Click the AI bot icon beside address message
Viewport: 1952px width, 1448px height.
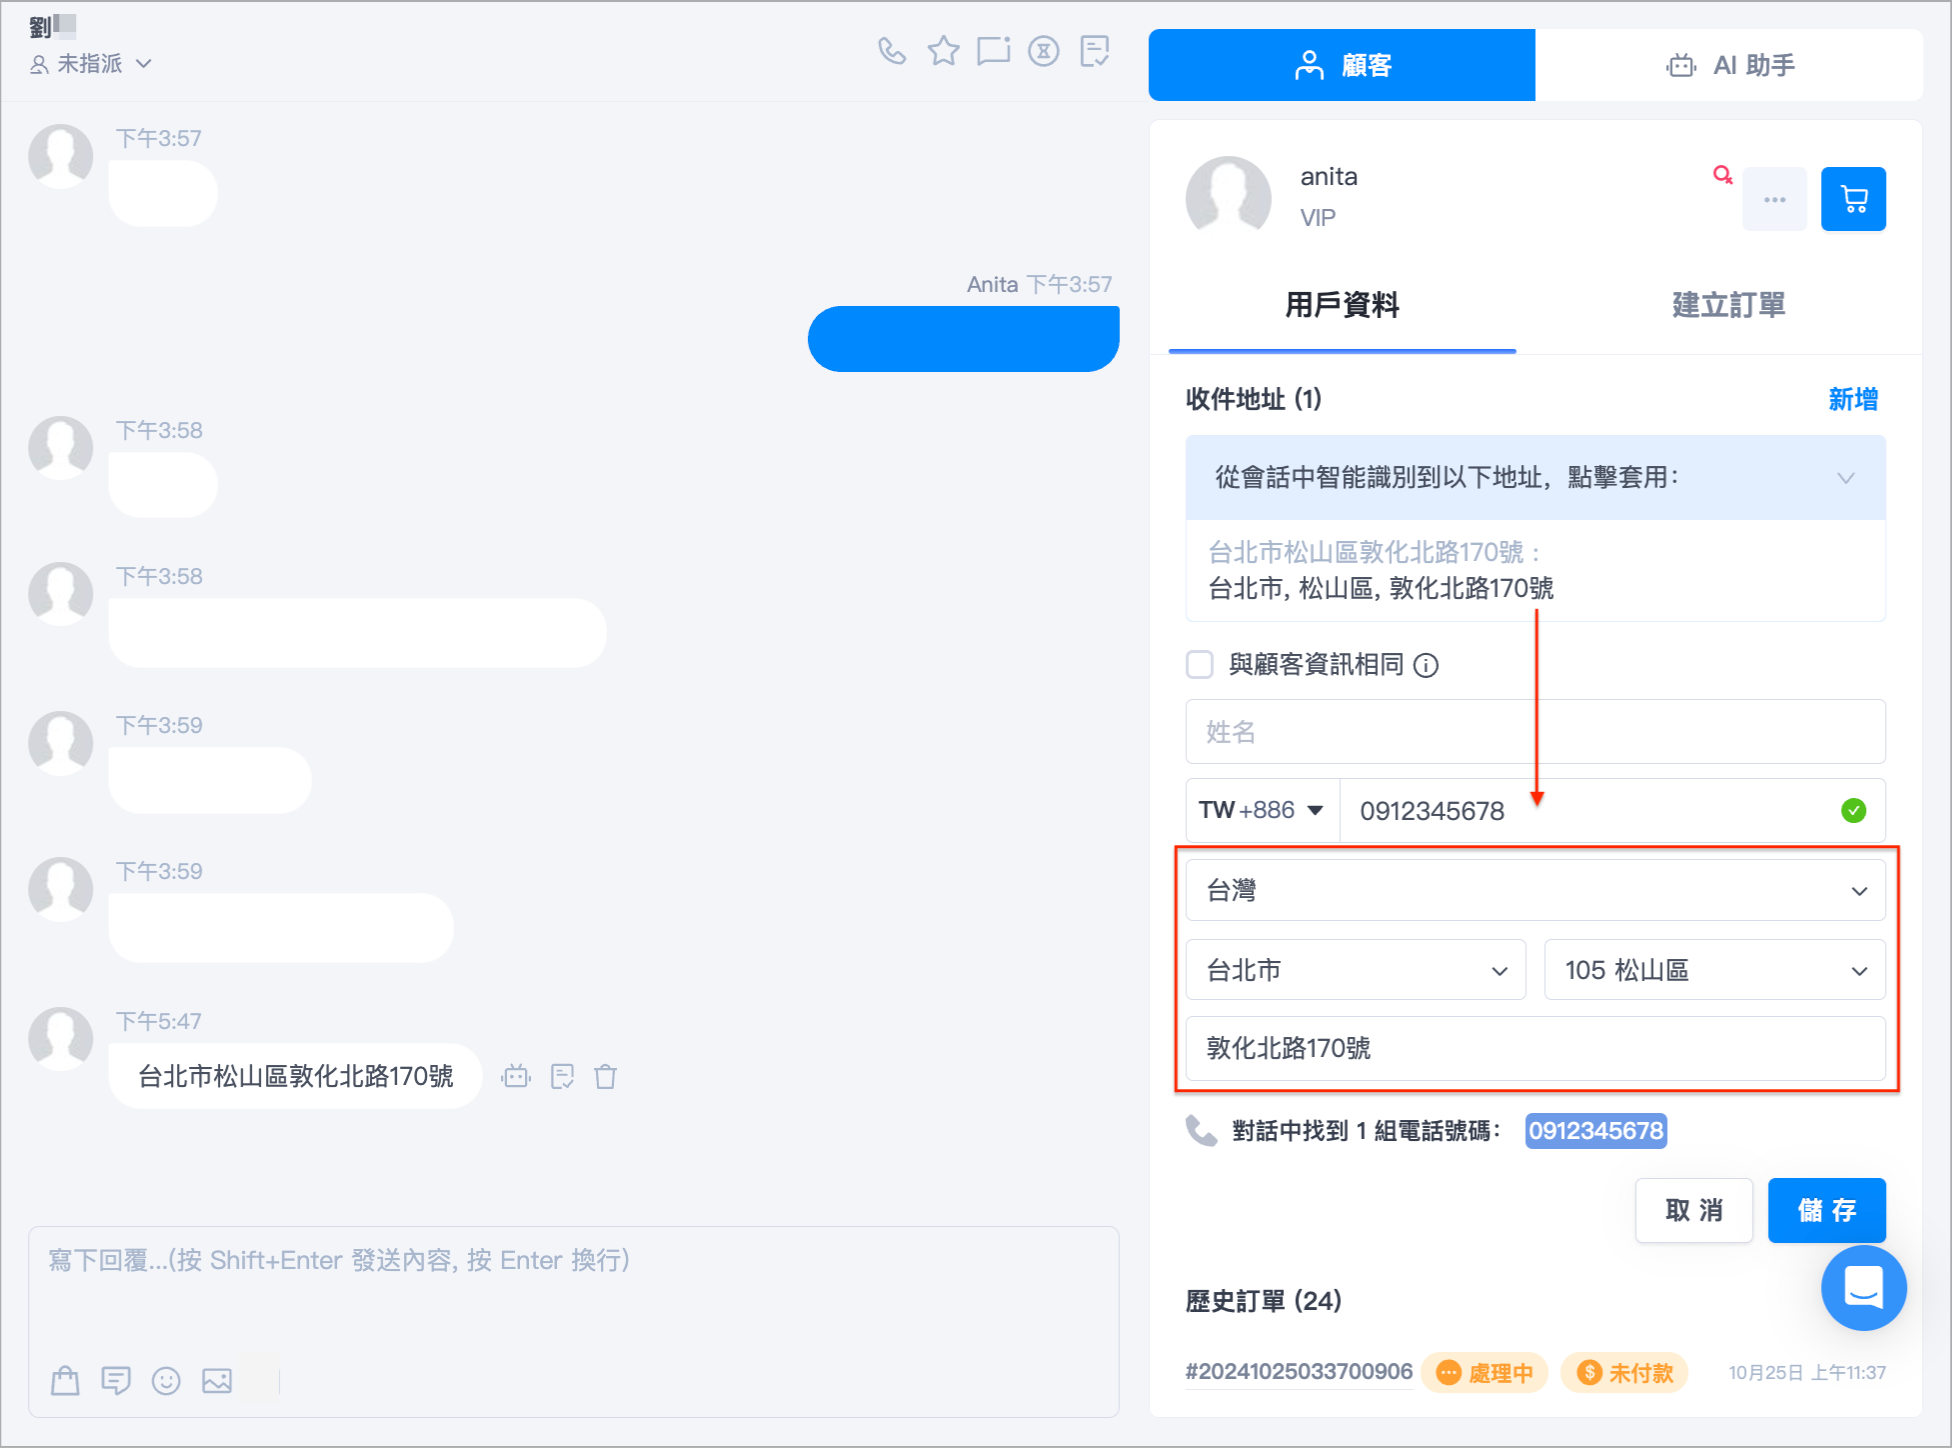coord(516,1076)
